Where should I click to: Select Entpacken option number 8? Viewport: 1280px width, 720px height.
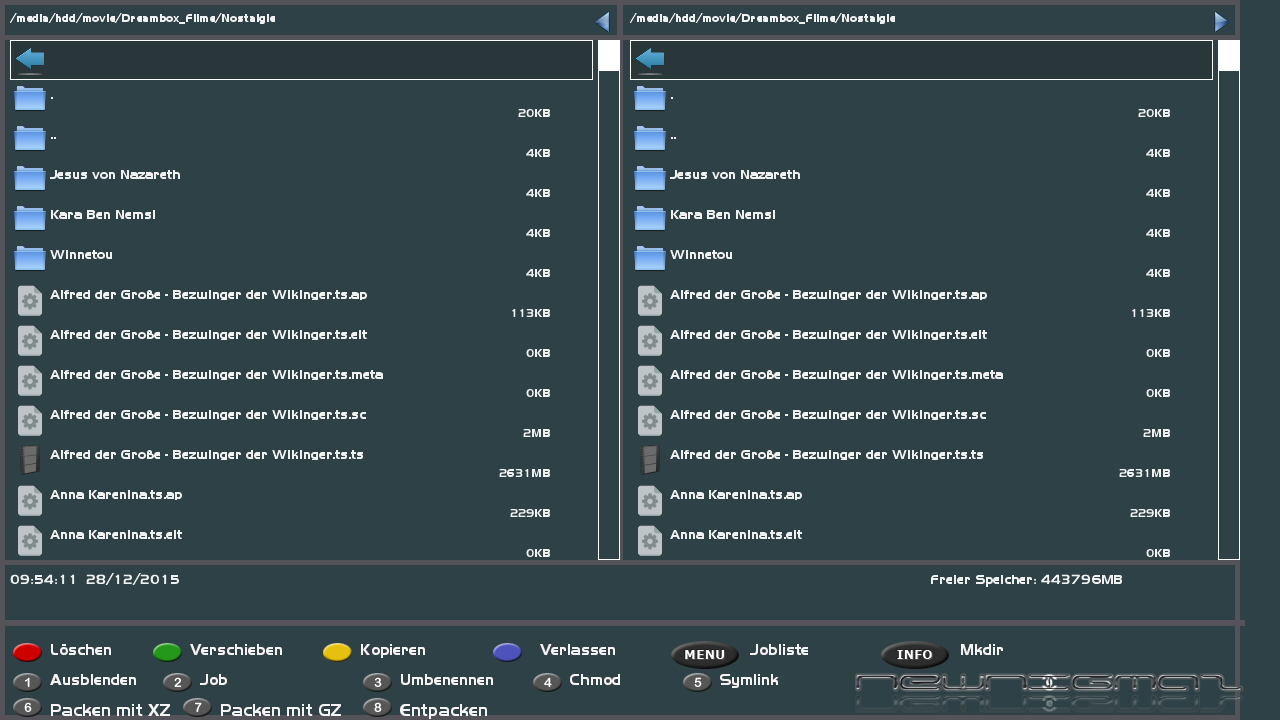pyautogui.click(x=377, y=708)
